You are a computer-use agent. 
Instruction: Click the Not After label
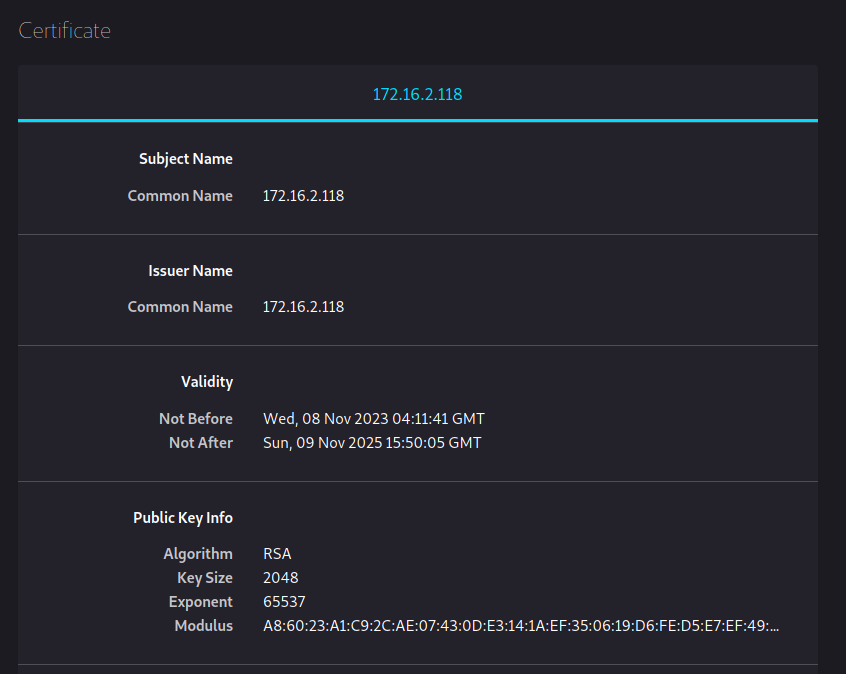(x=200, y=442)
